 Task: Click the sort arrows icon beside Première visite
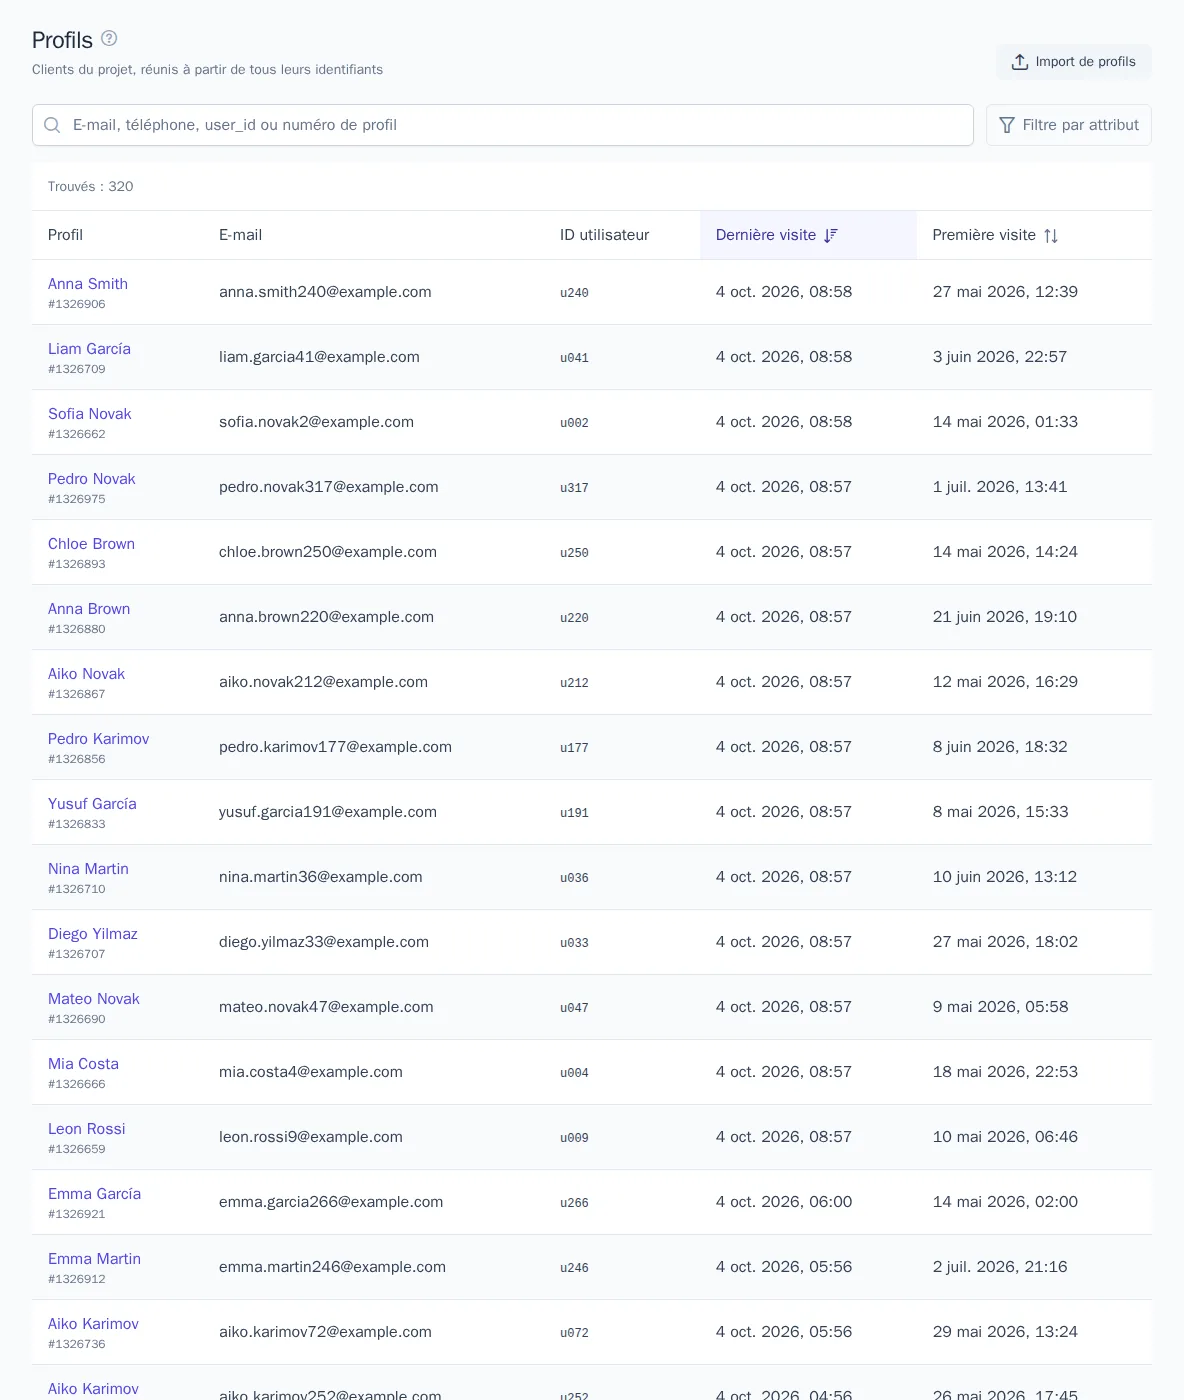click(x=1051, y=236)
